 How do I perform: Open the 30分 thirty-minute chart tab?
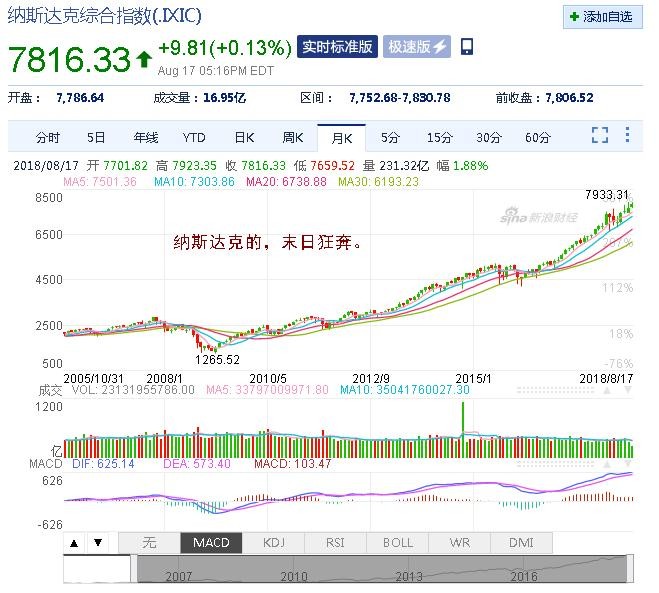(x=489, y=137)
